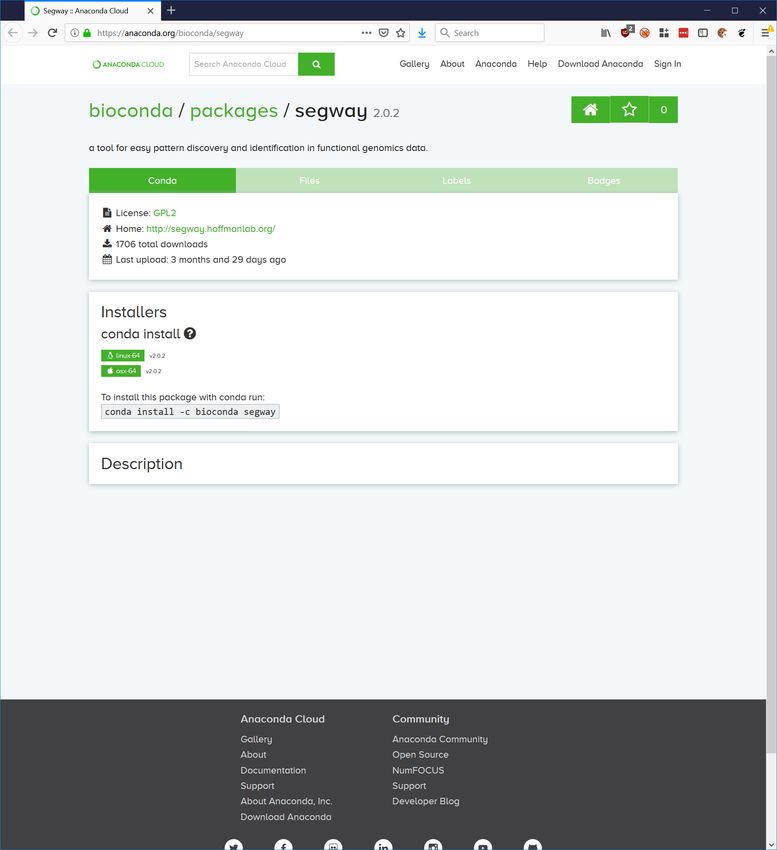
Task: Open Gallery in top navigation
Action: coord(414,64)
